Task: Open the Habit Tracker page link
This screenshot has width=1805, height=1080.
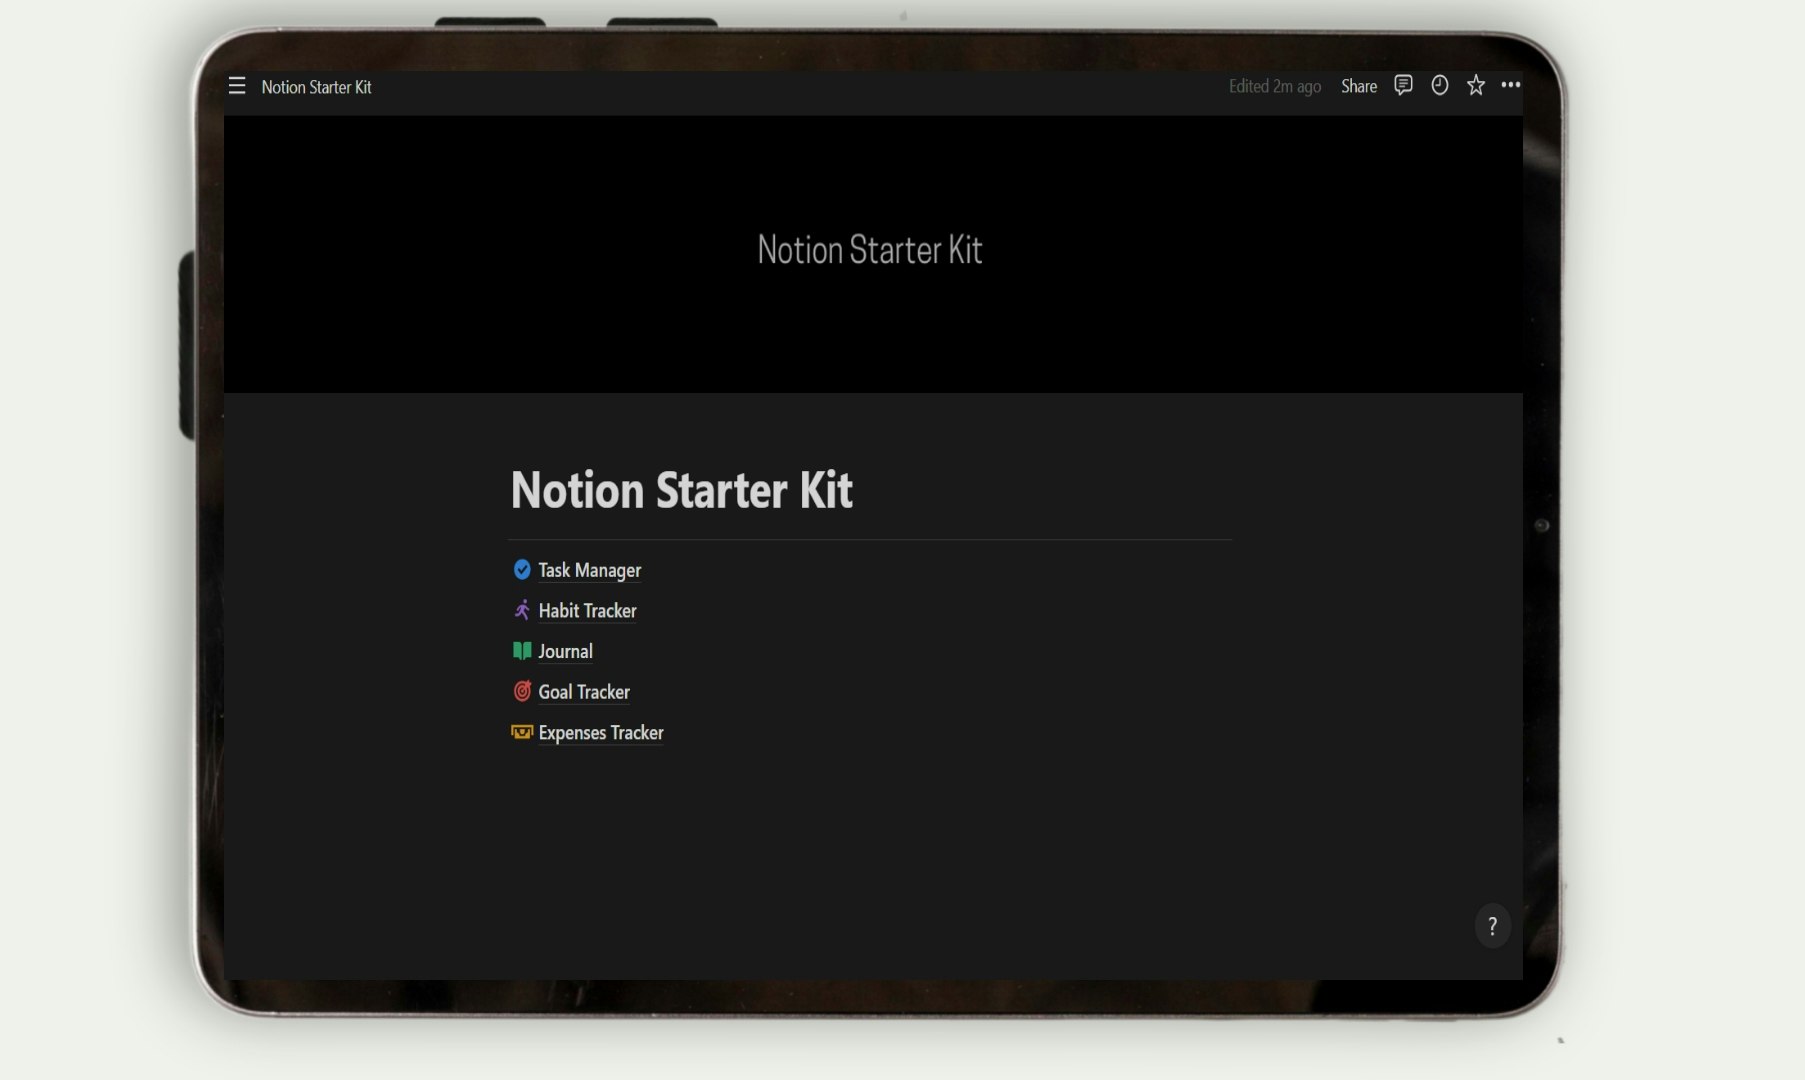Action: click(x=587, y=610)
